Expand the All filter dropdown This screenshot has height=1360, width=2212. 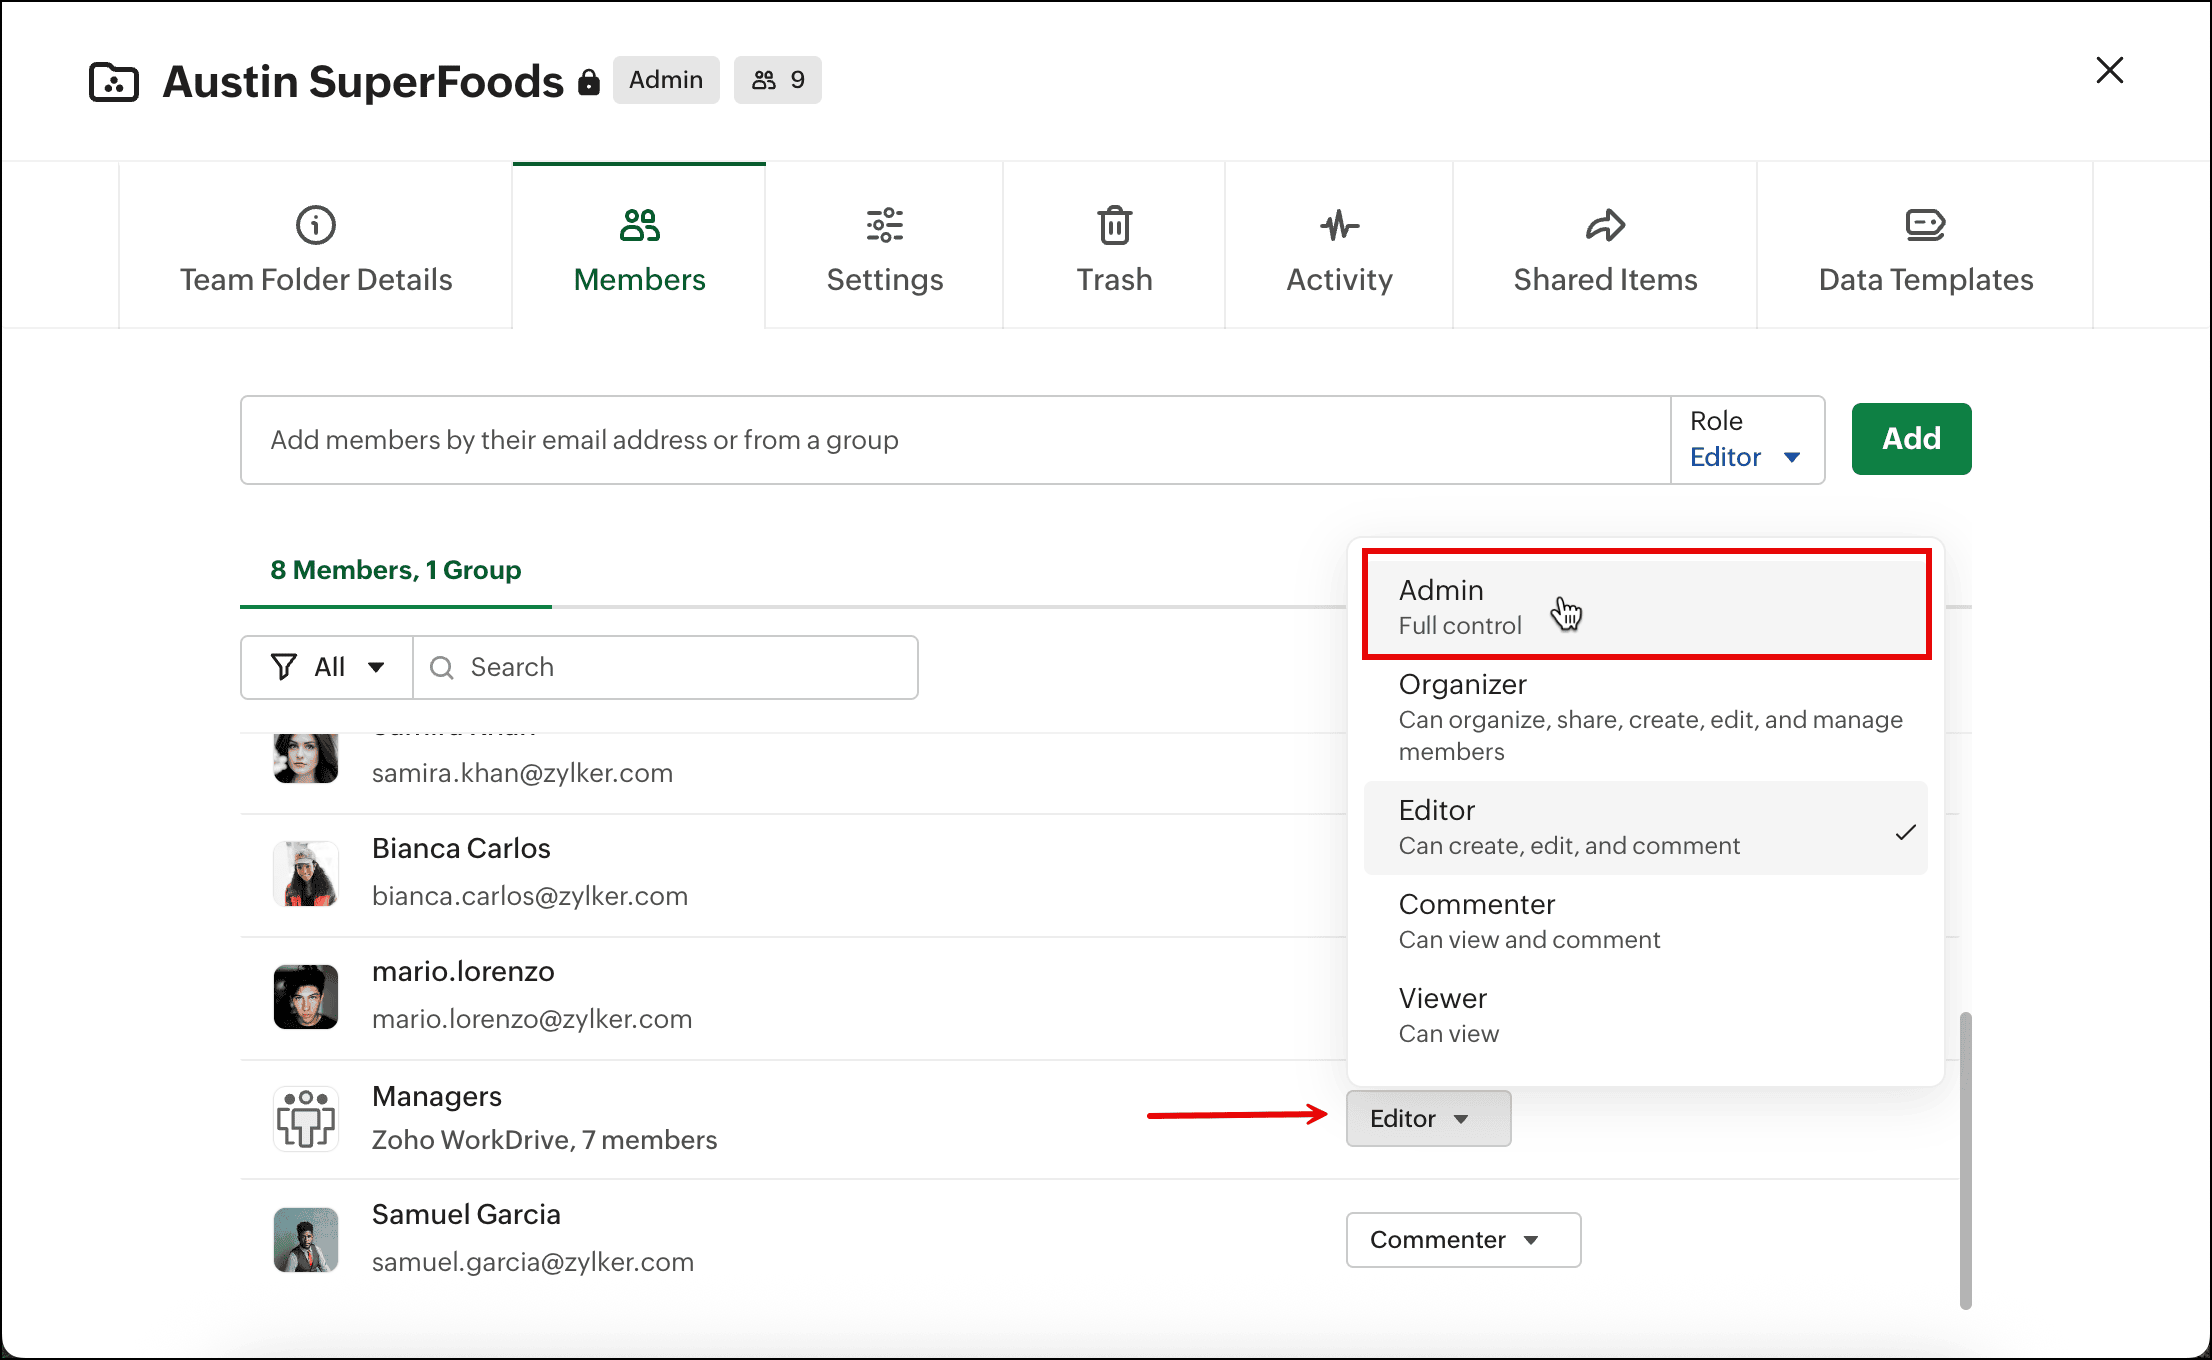(x=327, y=667)
